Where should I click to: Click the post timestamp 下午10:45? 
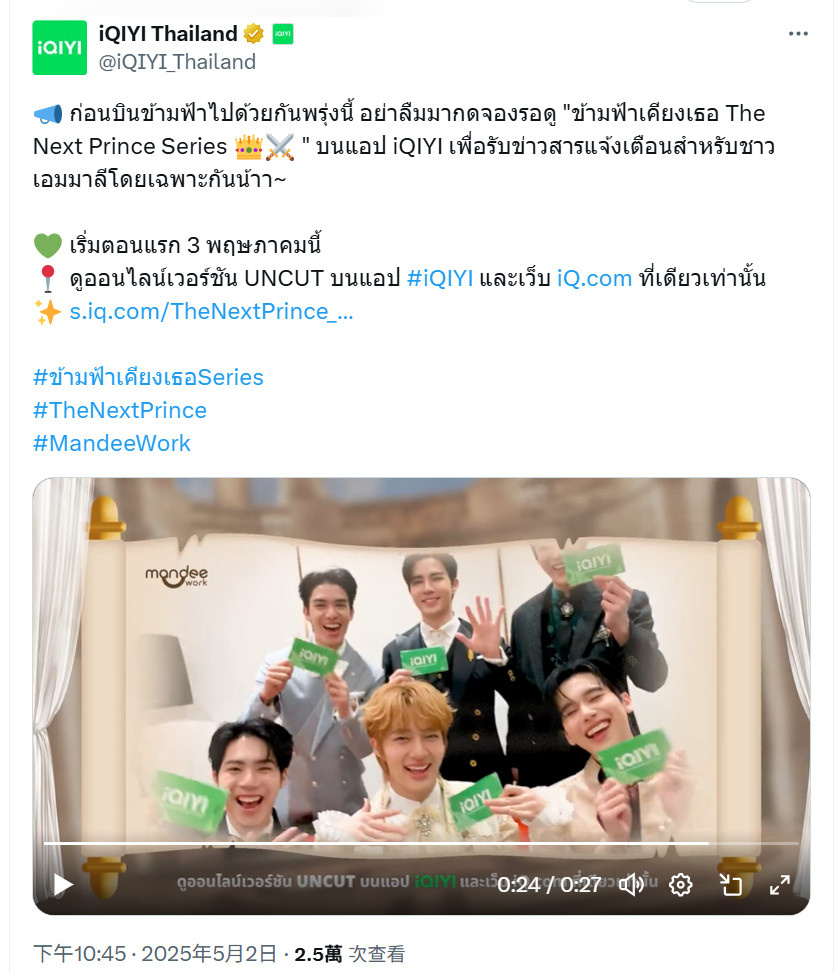(x=79, y=954)
